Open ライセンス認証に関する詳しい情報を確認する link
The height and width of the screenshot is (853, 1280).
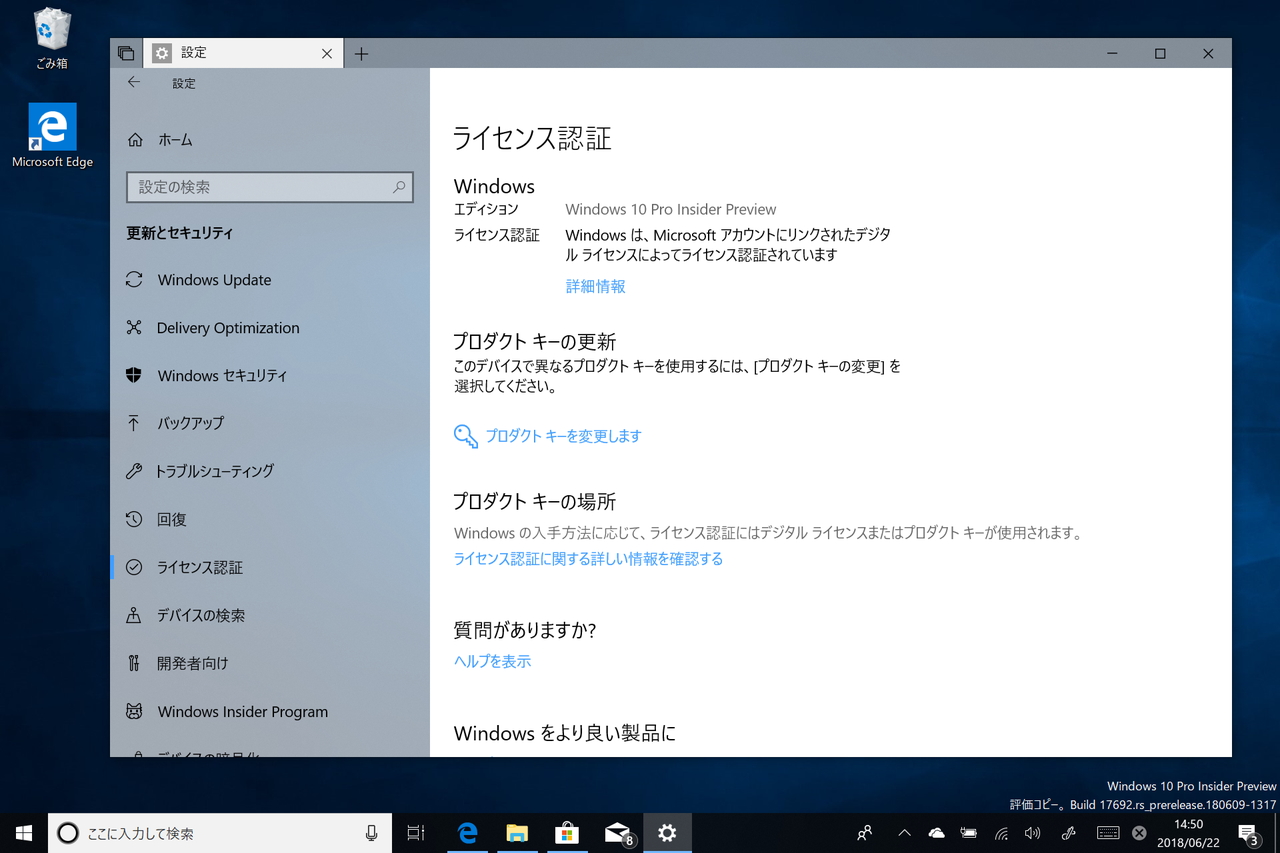point(588,559)
